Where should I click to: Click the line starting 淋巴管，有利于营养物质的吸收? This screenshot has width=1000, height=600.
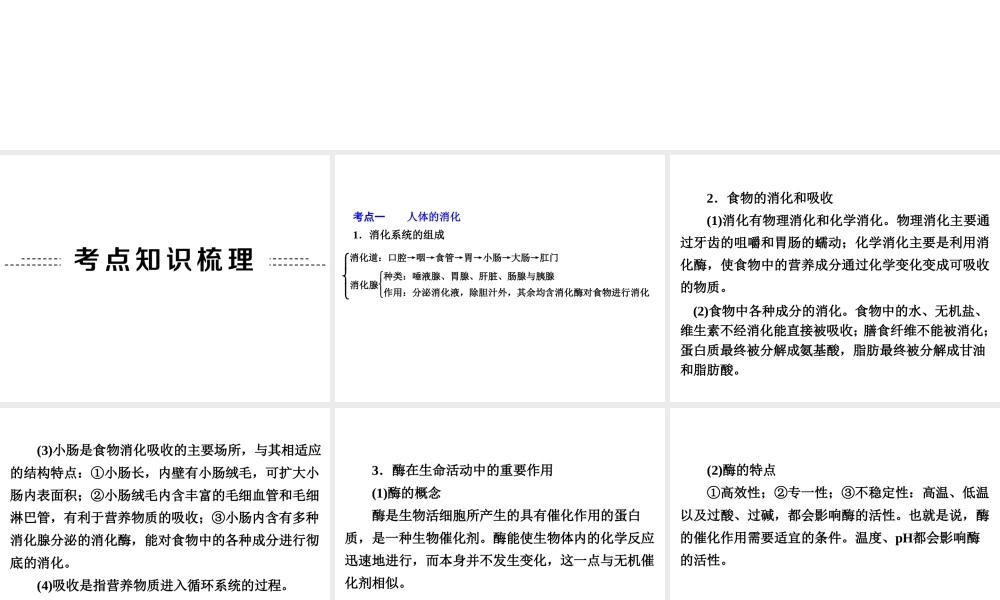pos(165,518)
